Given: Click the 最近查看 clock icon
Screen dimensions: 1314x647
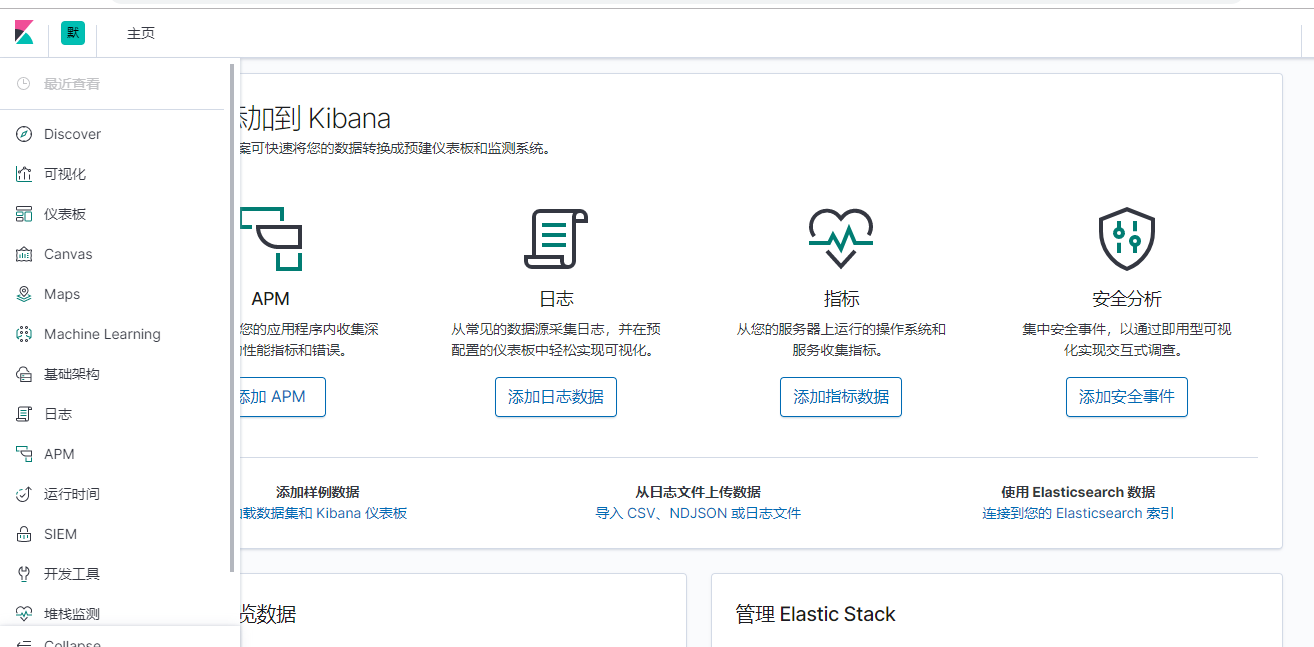Looking at the screenshot, I should coord(24,84).
